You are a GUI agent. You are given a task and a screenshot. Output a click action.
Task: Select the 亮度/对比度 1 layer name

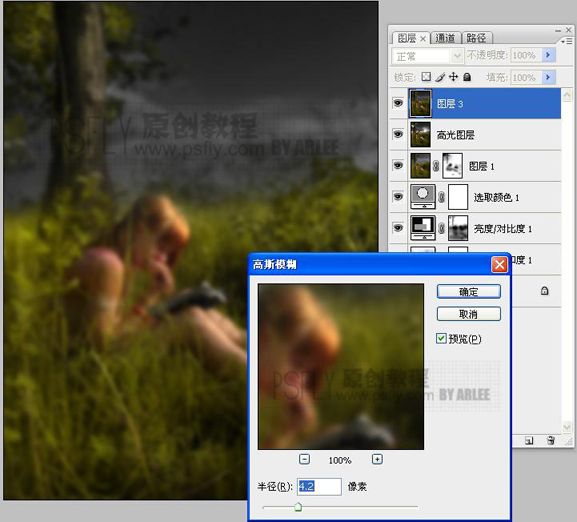pyautogui.click(x=503, y=229)
